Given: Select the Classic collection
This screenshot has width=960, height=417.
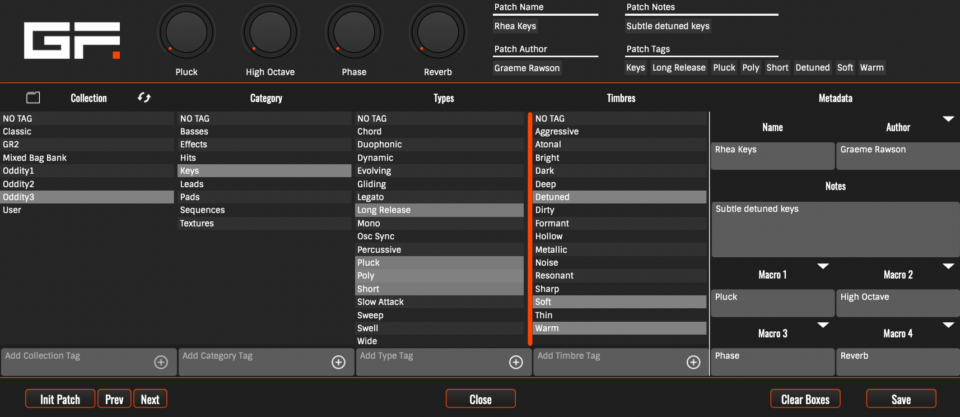Looking at the screenshot, I should click(x=87, y=132).
